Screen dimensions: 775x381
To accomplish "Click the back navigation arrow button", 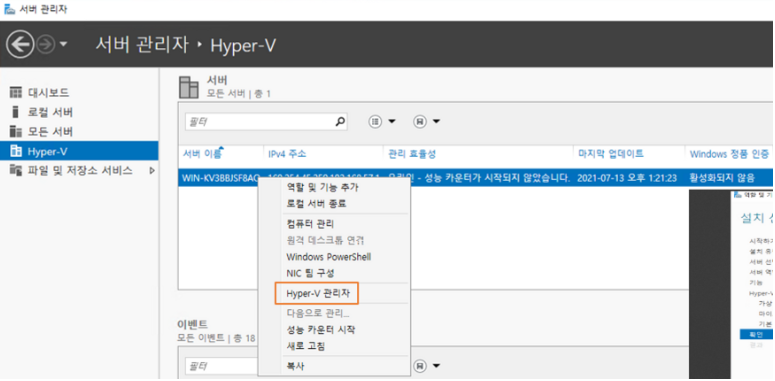I will click(x=20, y=45).
